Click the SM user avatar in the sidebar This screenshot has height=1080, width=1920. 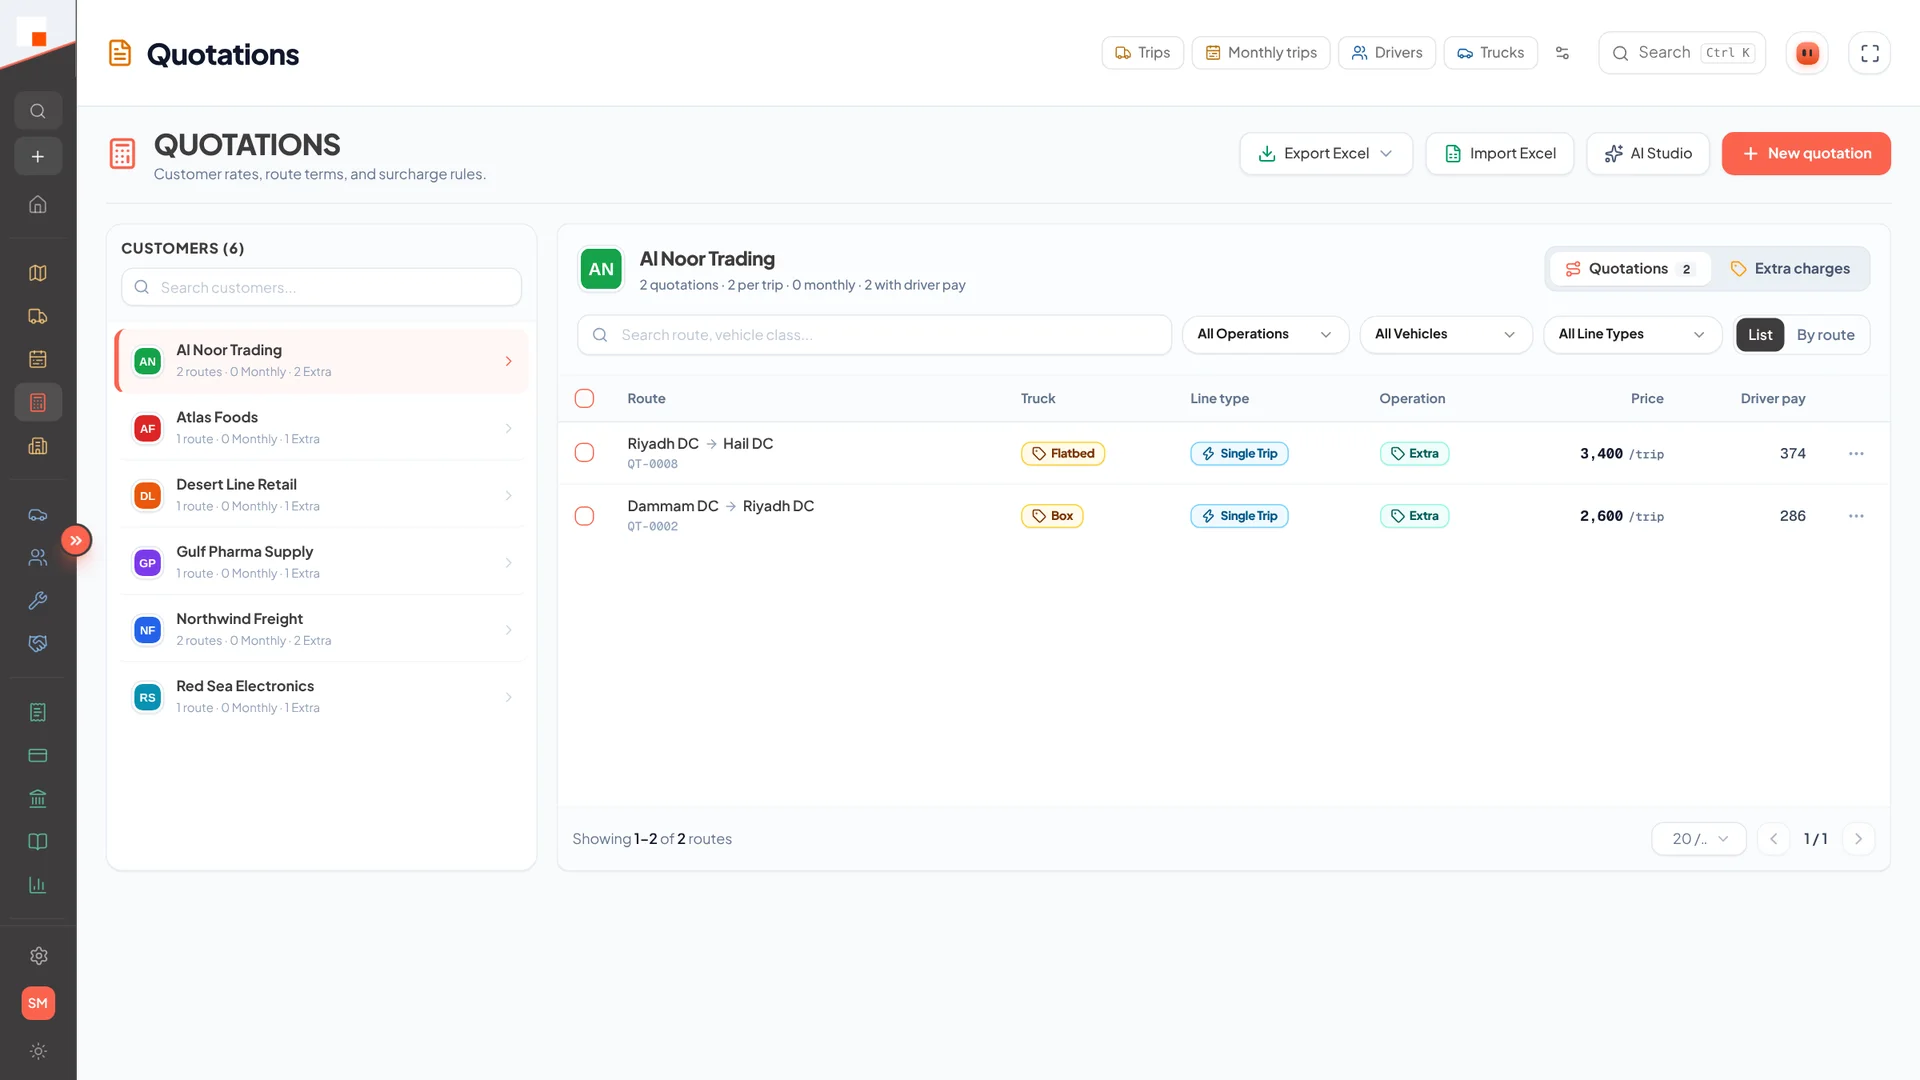tap(38, 1003)
